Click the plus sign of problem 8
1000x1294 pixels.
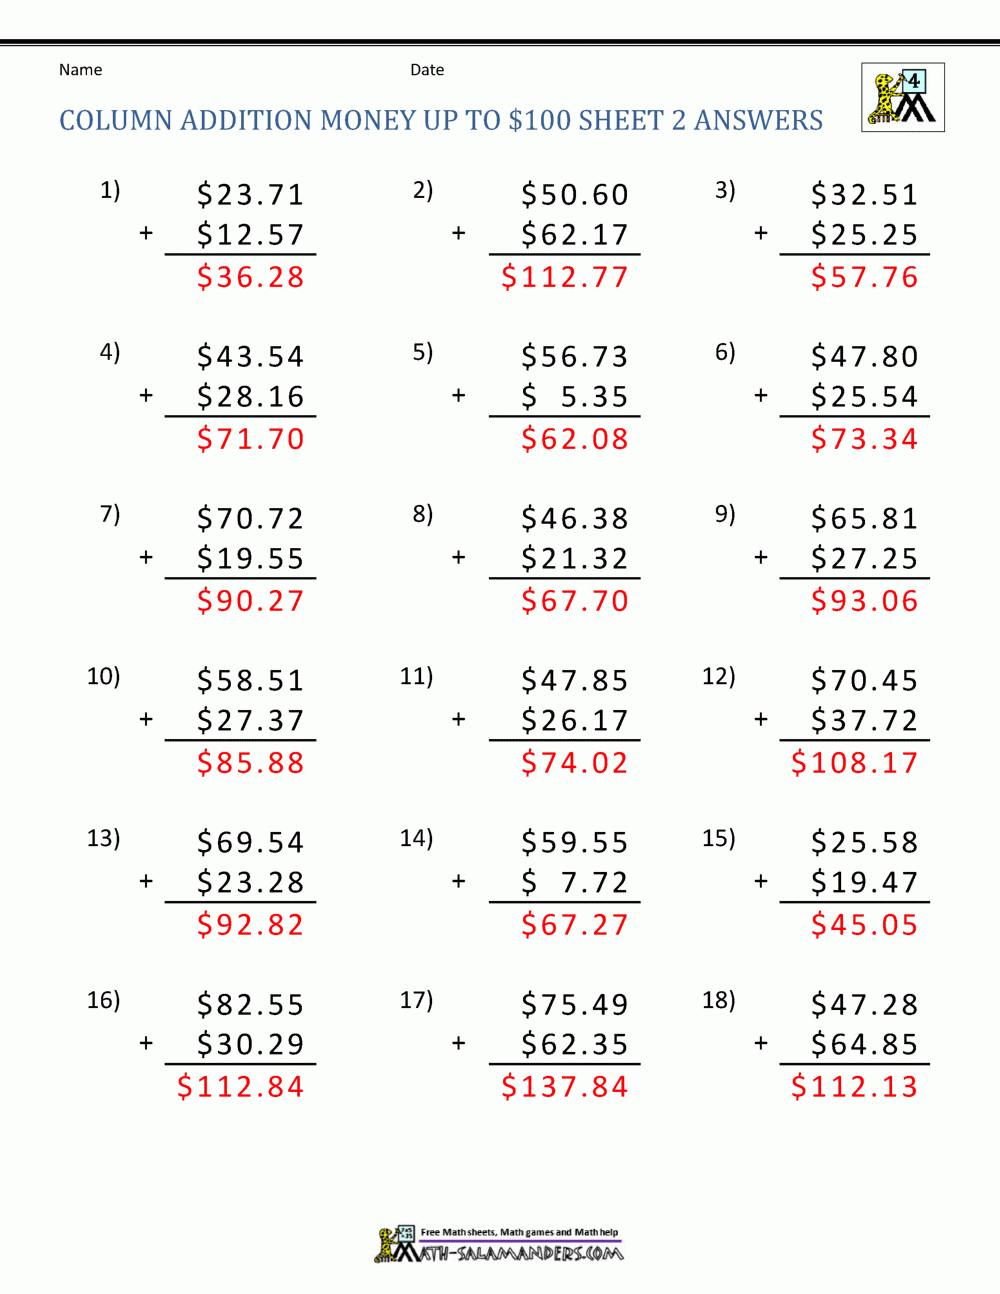coord(459,557)
